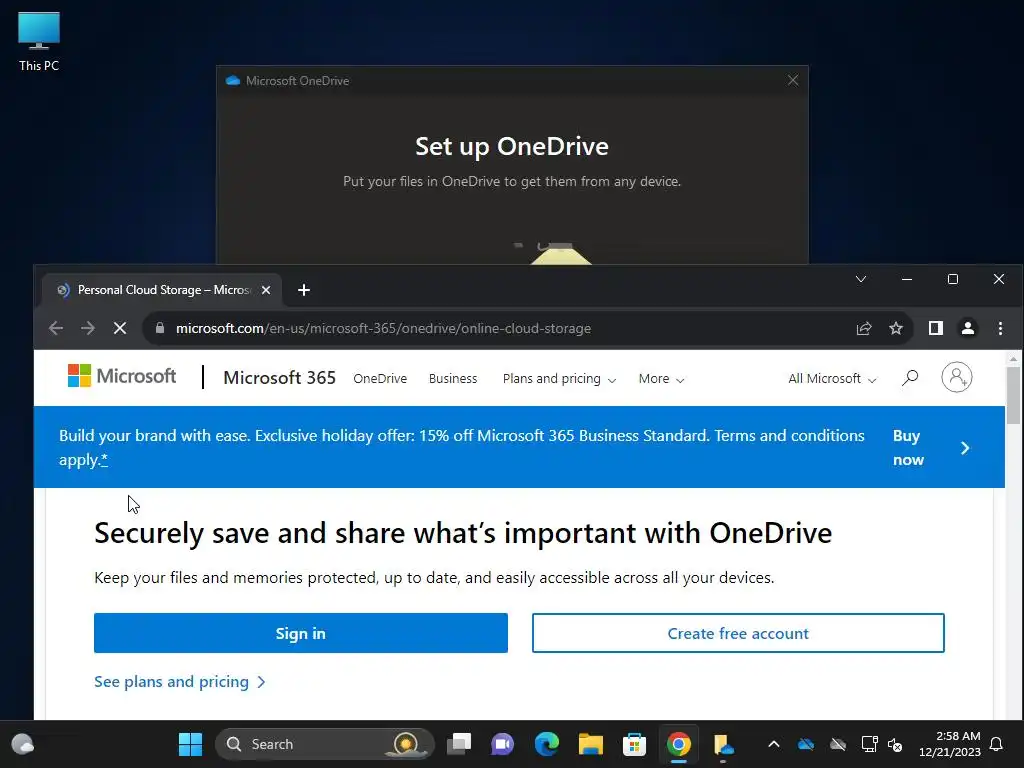Stop loading the page
This screenshot has height=768, width=1024.
click(120, 328)
